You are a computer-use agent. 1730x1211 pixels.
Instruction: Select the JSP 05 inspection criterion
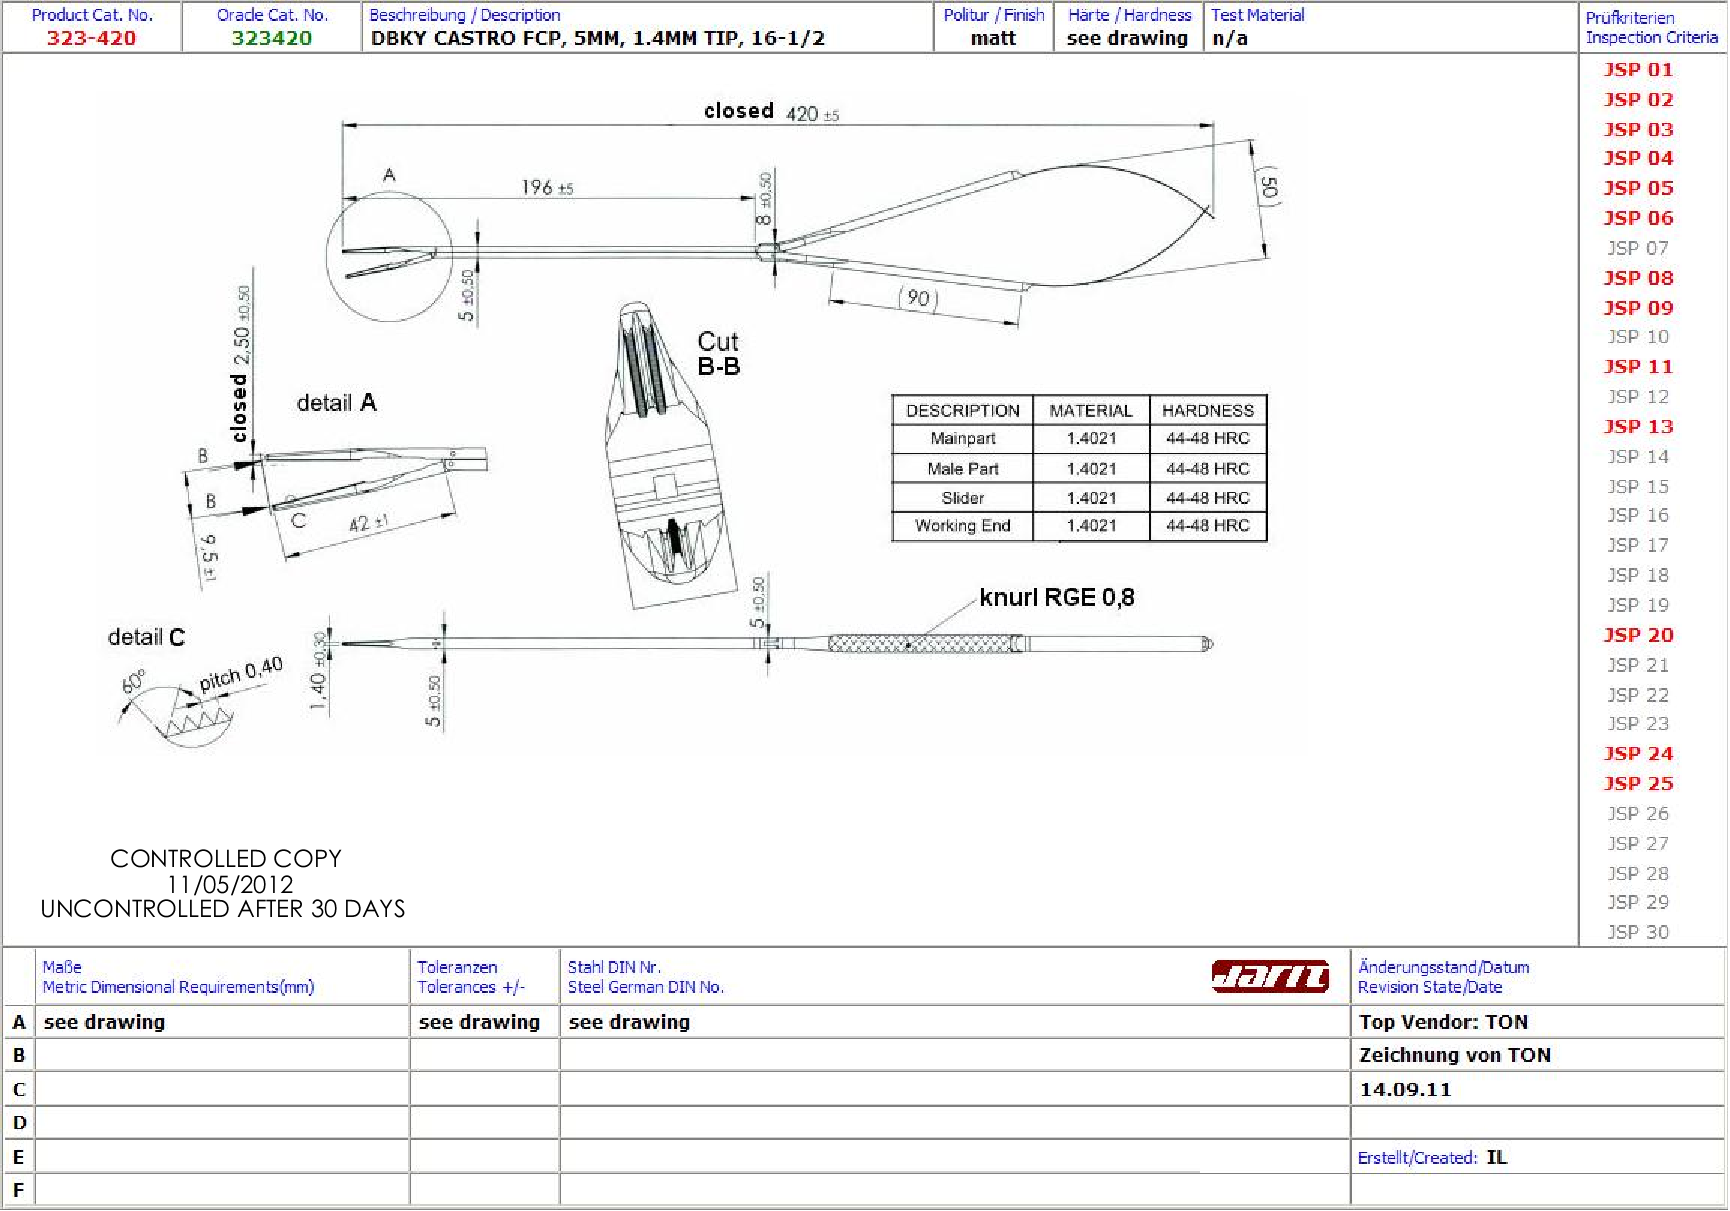point(1637,188)
